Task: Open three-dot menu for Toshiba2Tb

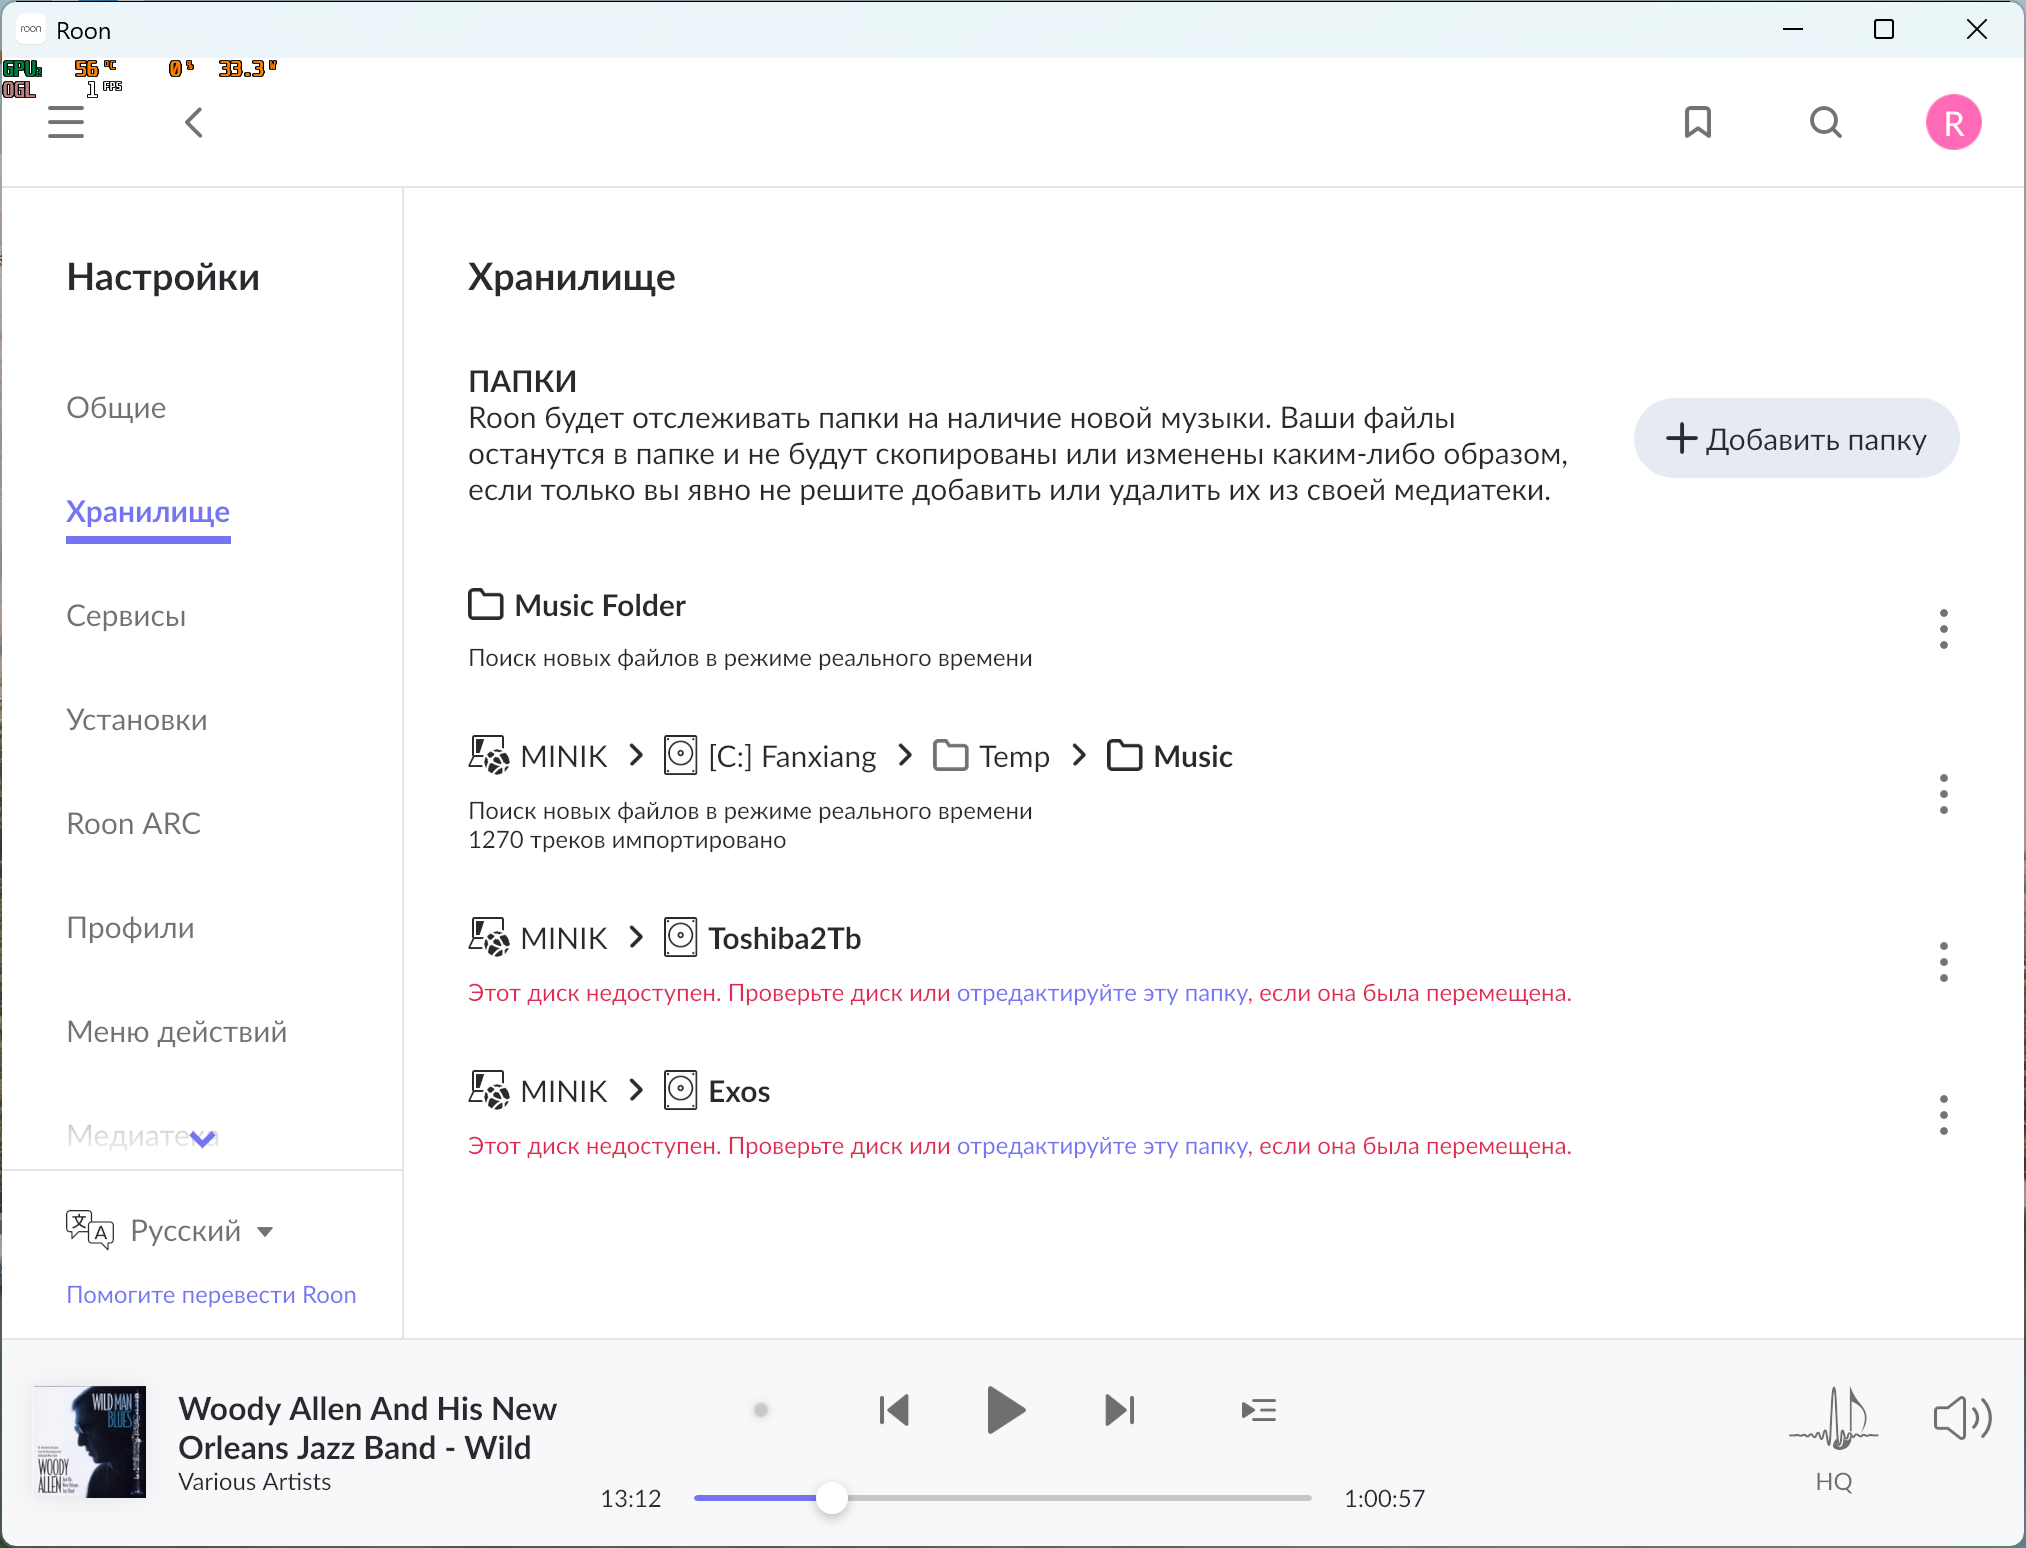Action: 1943,961
